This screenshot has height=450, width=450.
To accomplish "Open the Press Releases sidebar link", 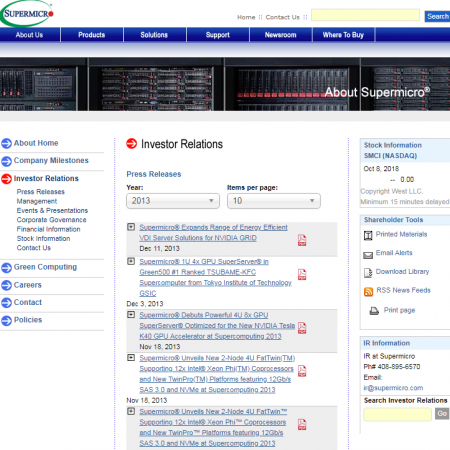I will (x=41, y=192).
